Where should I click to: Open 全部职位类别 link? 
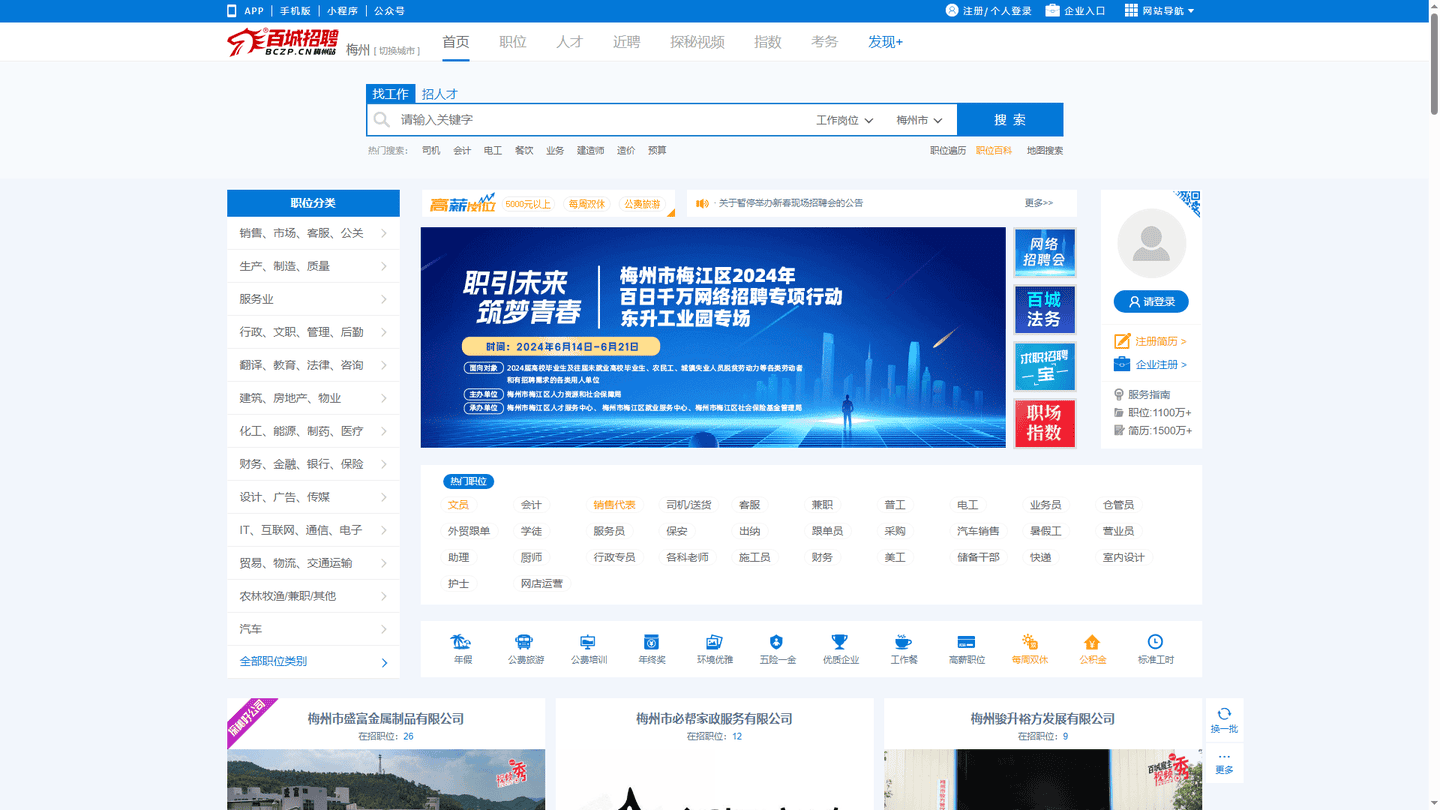313,662
